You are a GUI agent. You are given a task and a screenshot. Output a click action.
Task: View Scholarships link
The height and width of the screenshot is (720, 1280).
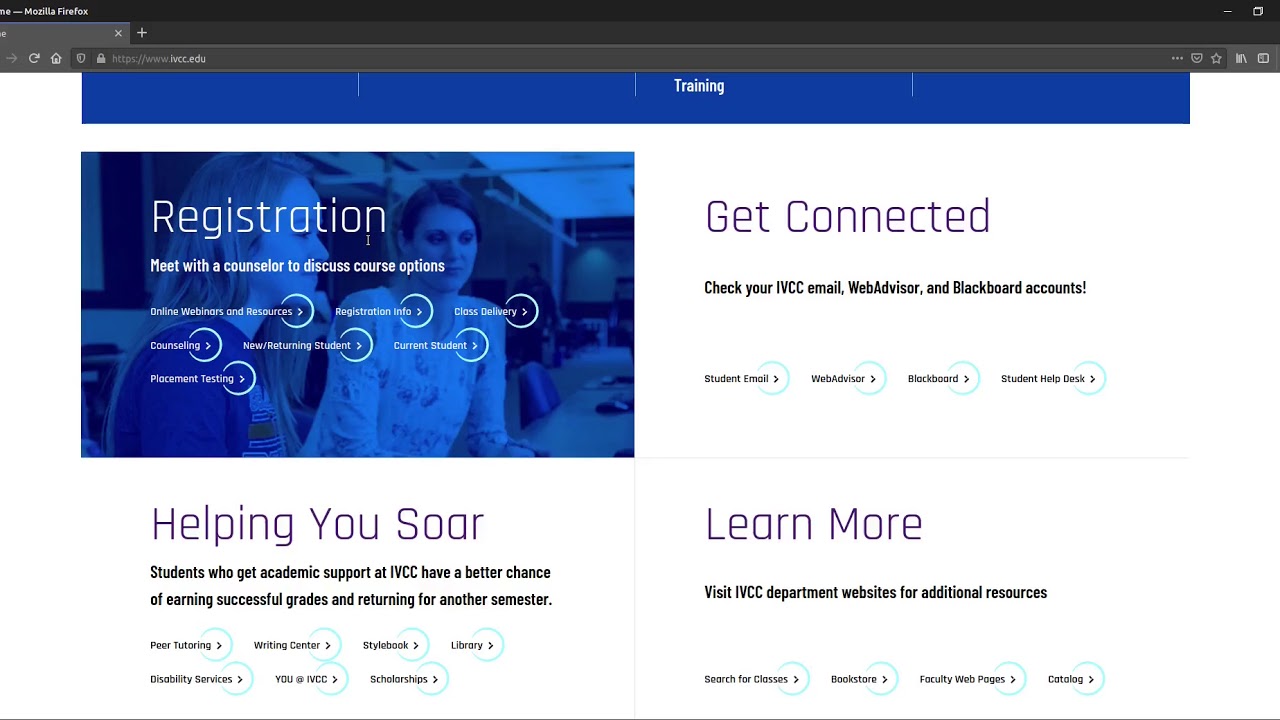tap(408, 679)
